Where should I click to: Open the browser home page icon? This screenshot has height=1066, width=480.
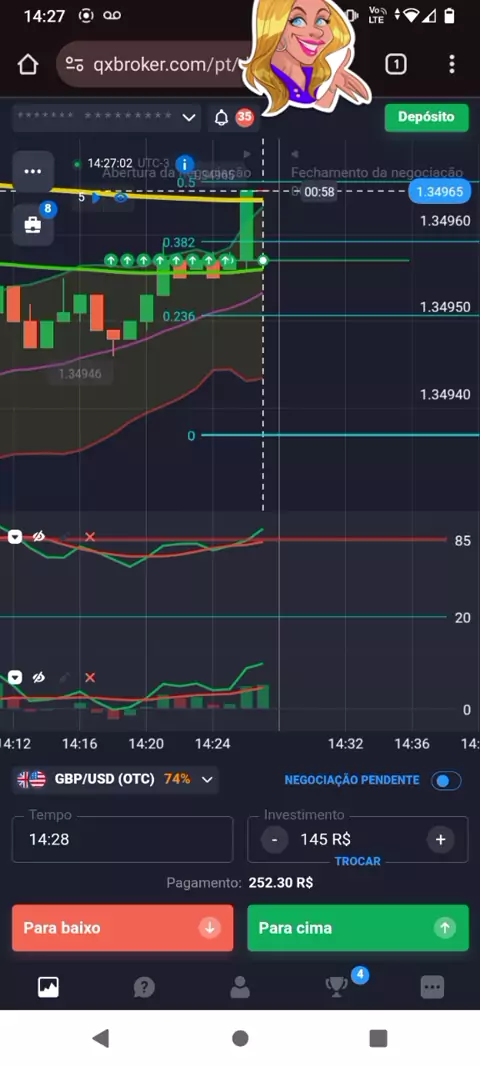click(x=28, y=65)
